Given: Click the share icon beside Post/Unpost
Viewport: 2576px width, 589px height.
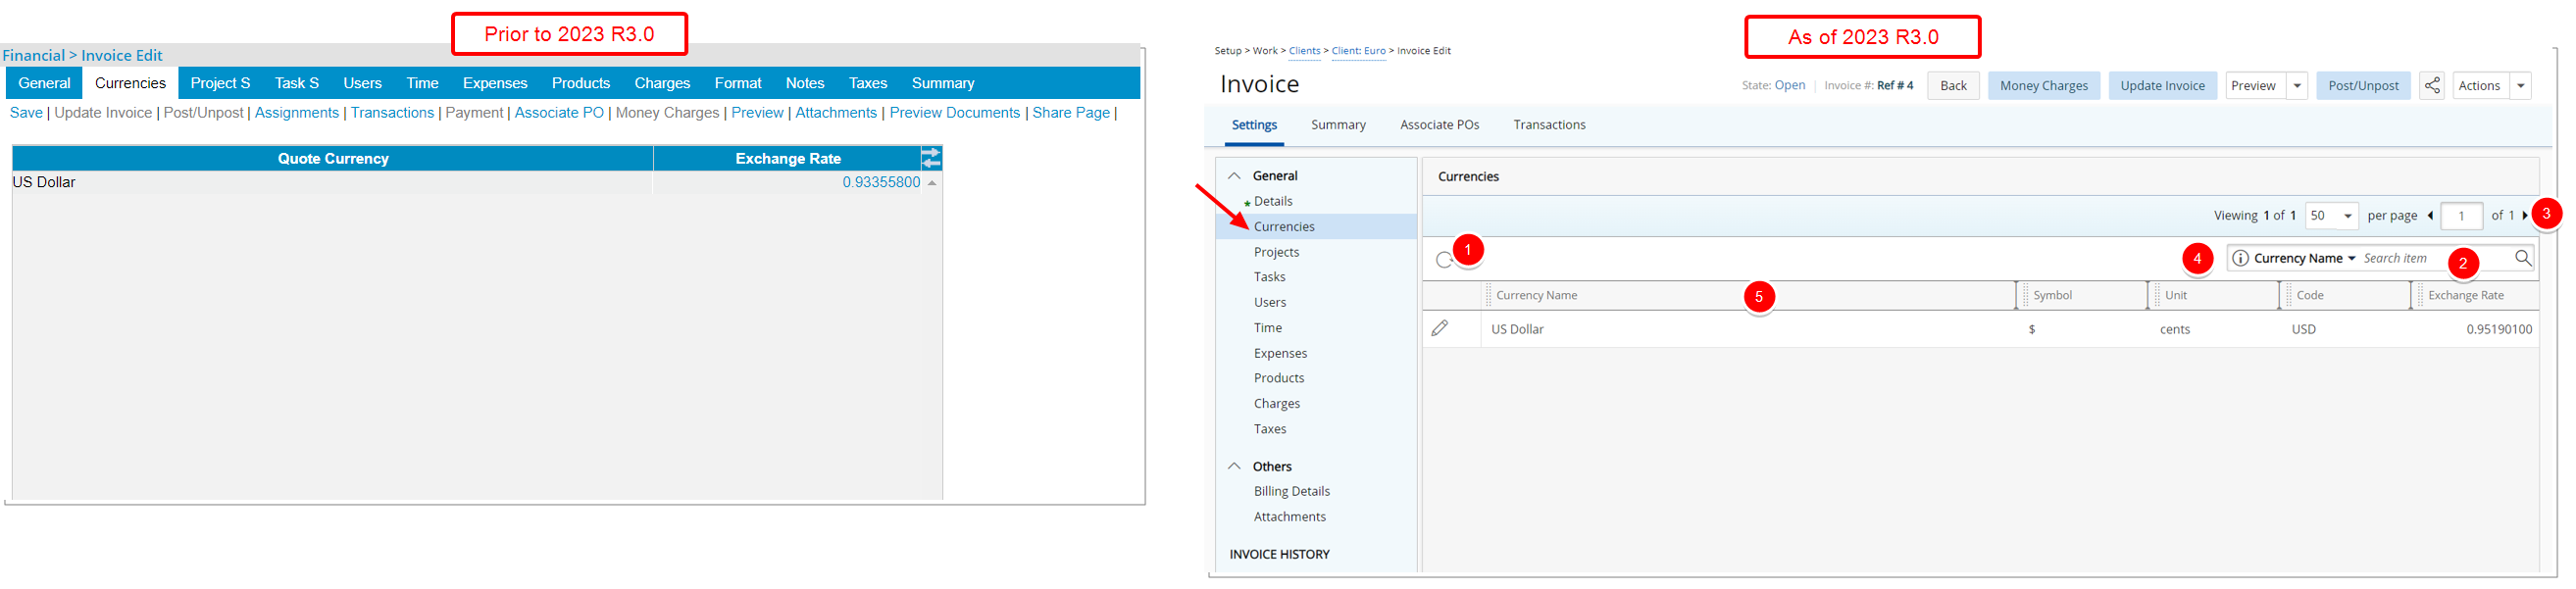Looking at the screenshot, I should point(2432,86).
